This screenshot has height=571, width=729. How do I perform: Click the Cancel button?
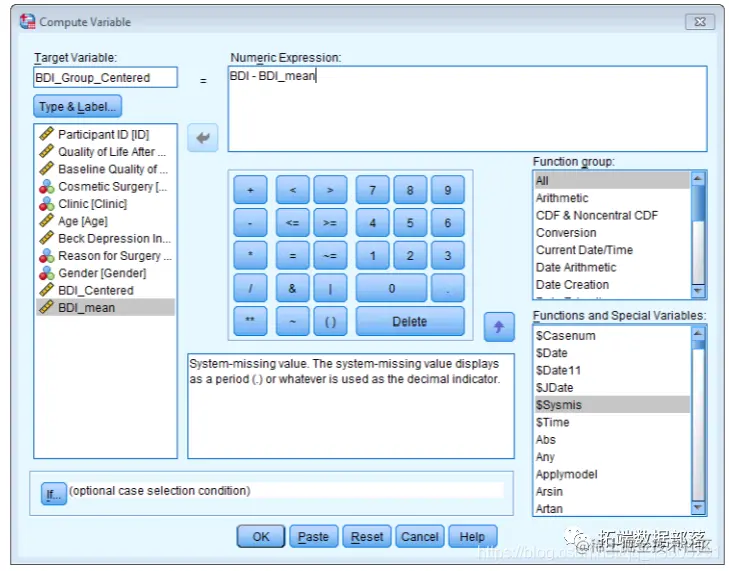[420, 537]
